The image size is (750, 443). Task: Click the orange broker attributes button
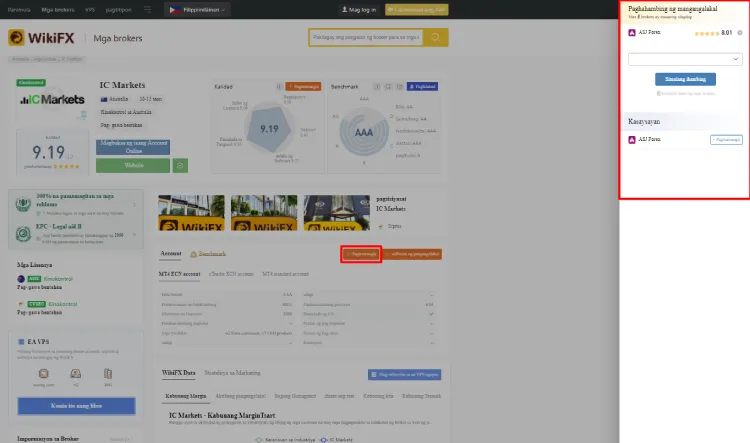pyautogui.click(x=412, y=254)
